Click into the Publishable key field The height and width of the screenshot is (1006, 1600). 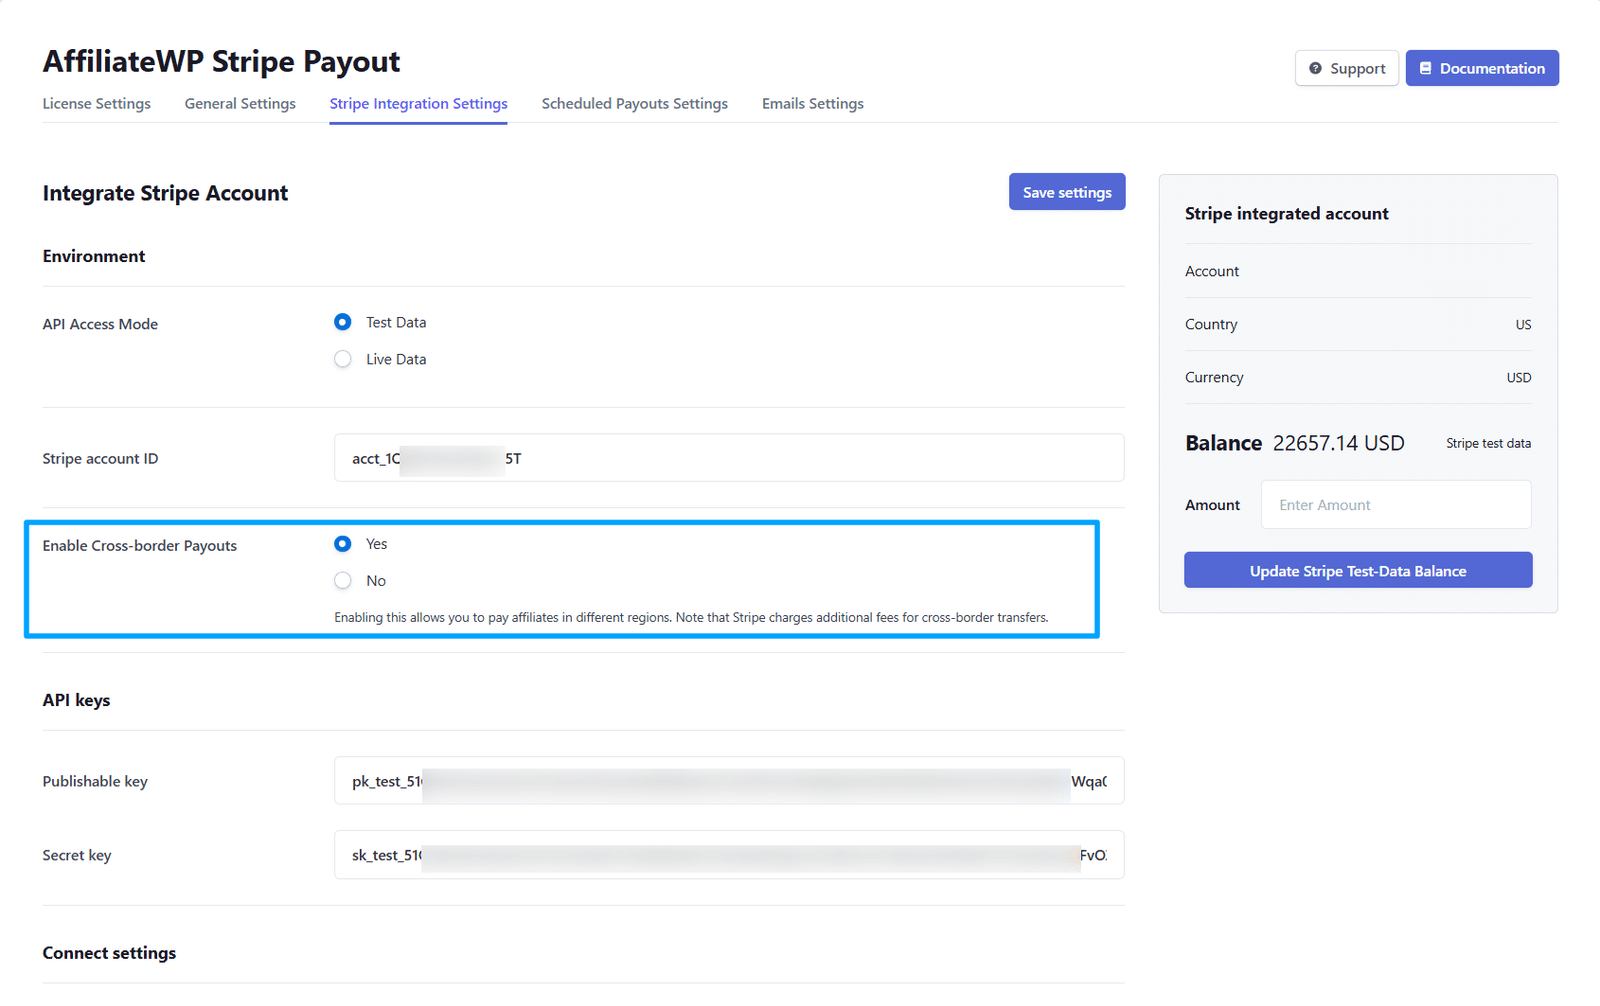729,781
